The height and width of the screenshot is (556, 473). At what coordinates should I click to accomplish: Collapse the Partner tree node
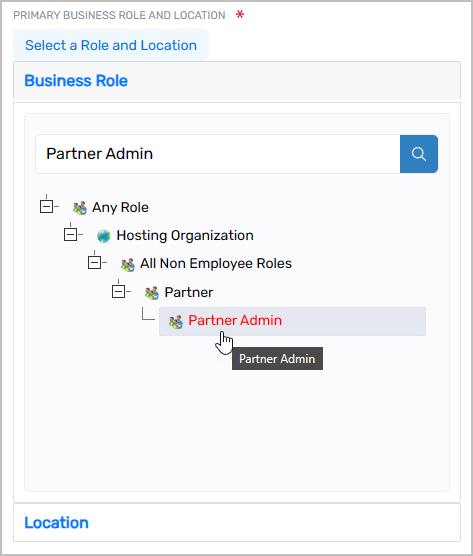(x=118, y=291)
